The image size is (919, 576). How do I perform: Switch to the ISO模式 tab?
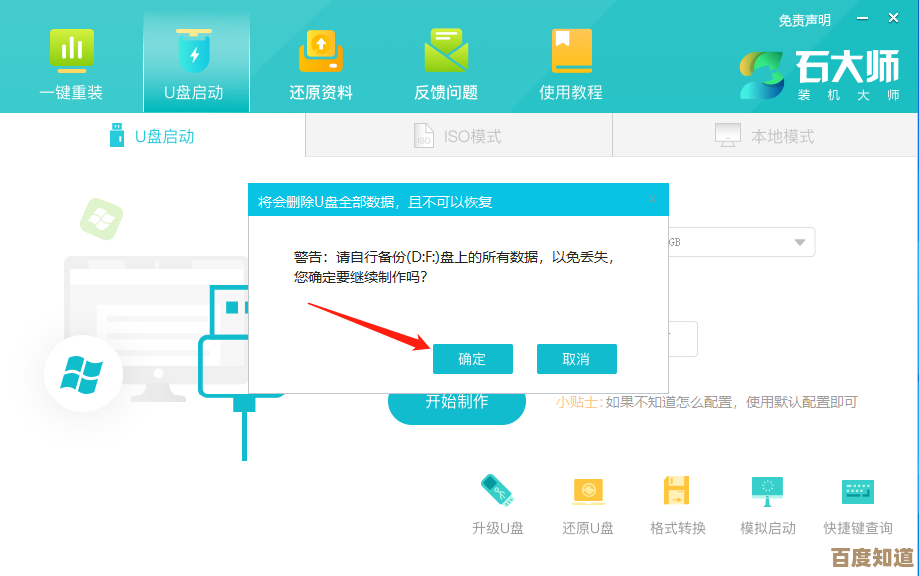[x=458, y=135]
